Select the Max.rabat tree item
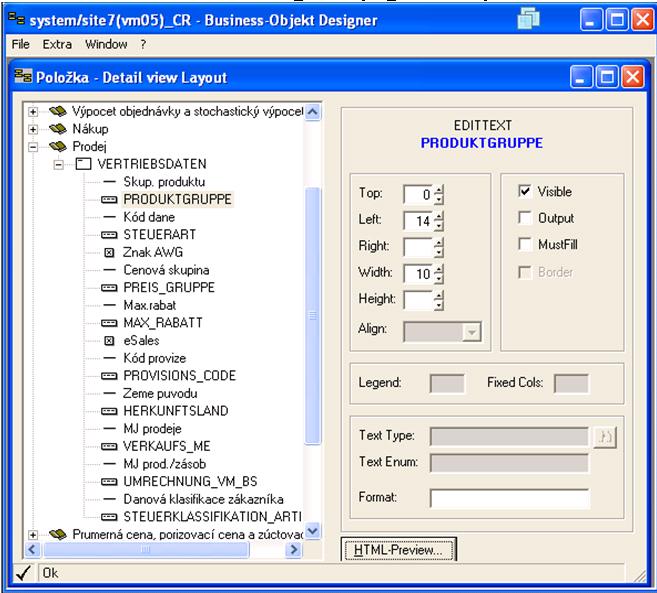 pyautogui.click(x=150, y=305)
